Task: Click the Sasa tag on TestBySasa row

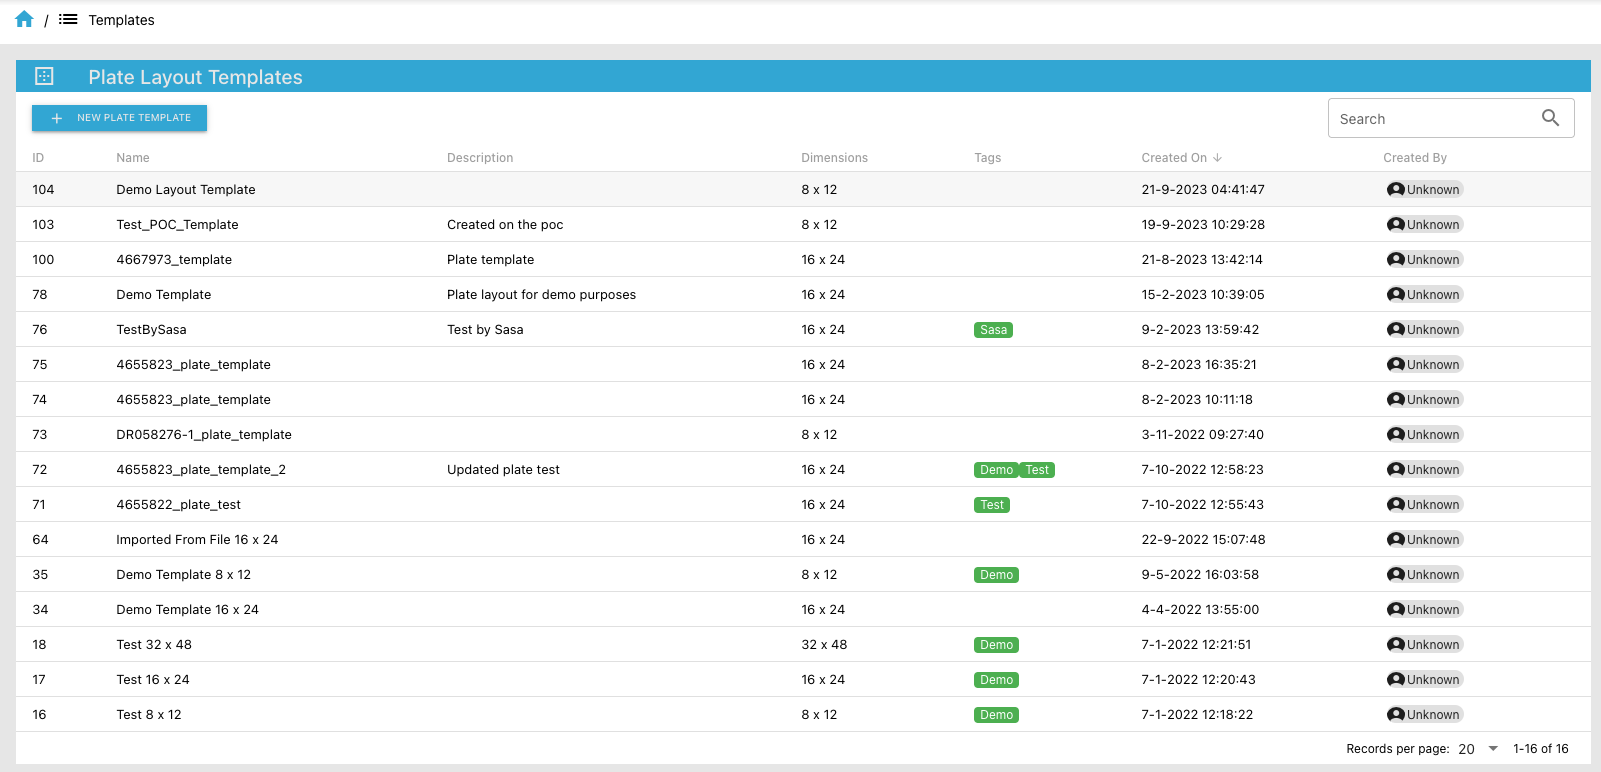Action: click(x=993, y=330)
